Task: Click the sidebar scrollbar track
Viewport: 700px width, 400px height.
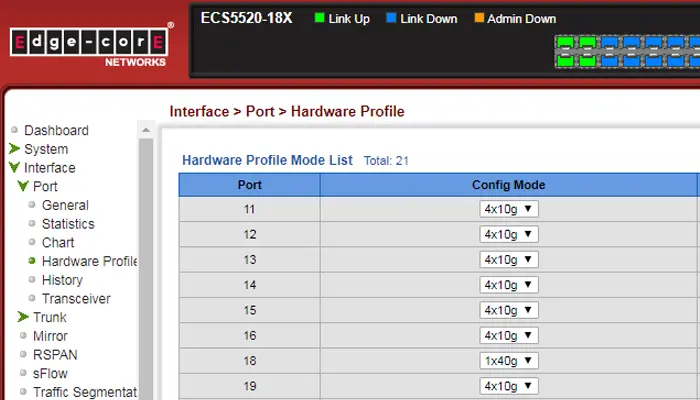Action: pos(146,268)
